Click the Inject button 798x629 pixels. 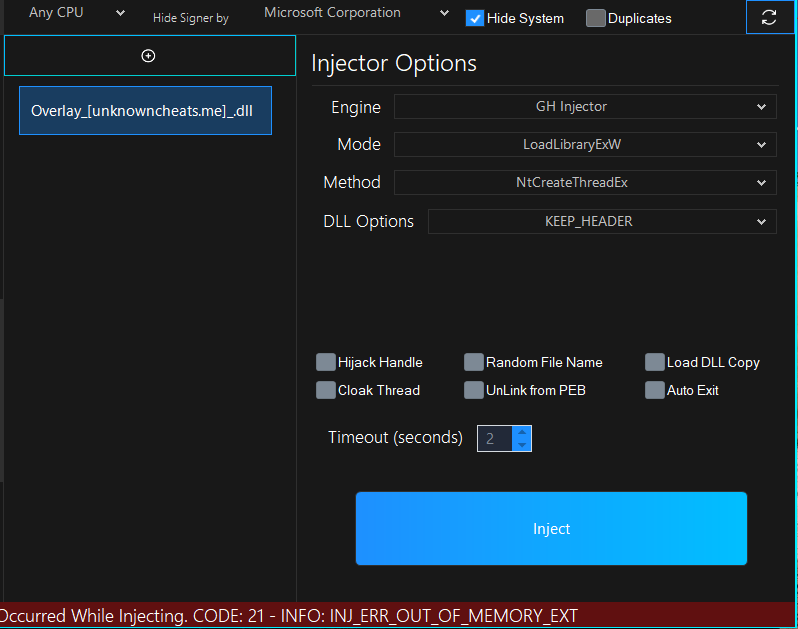tap(551, 528)
